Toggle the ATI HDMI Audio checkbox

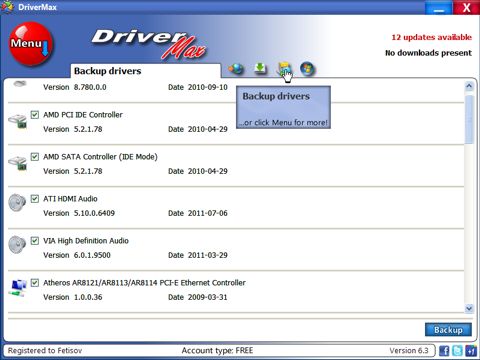(35, 199)
